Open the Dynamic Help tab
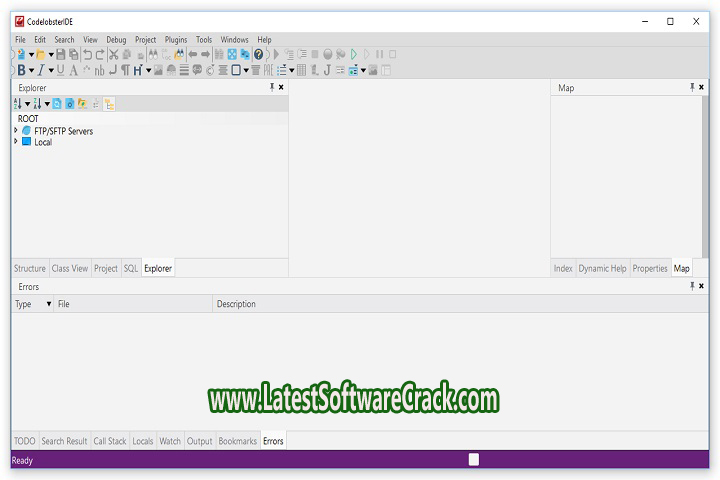 (602, 269)
